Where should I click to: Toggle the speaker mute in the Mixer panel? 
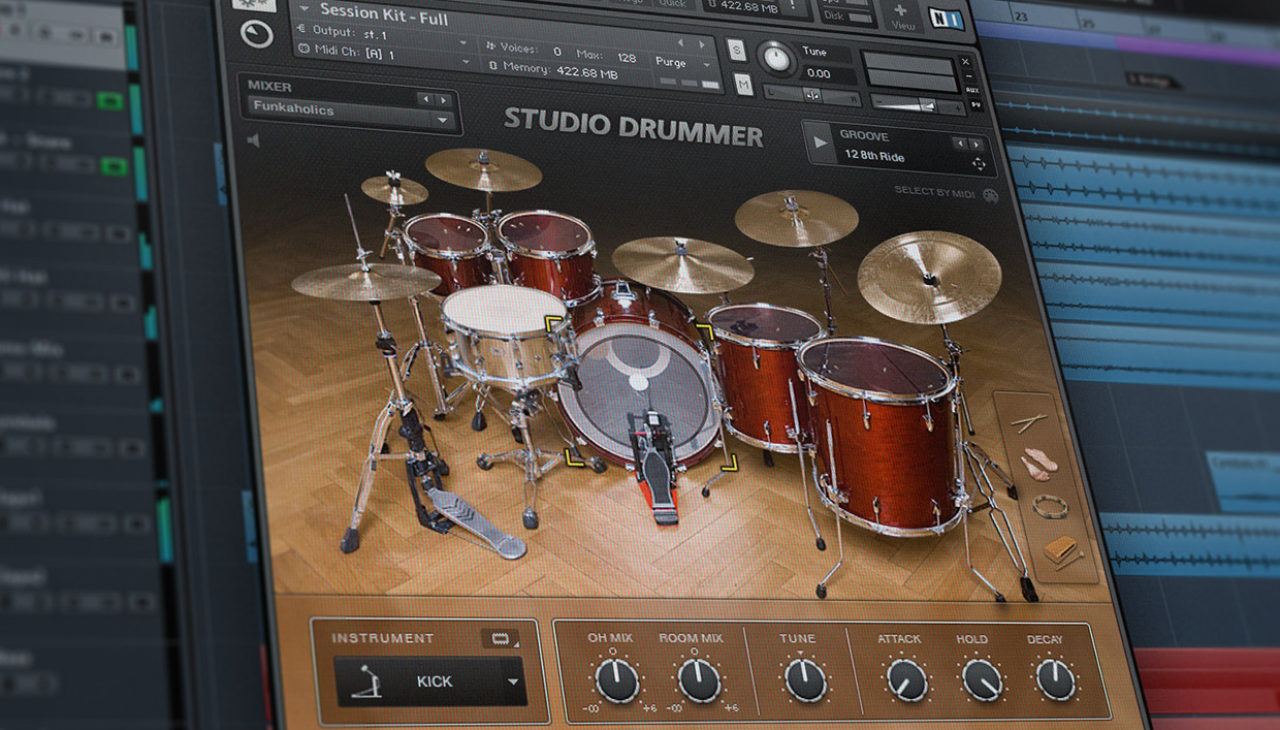tap(256, 139)
